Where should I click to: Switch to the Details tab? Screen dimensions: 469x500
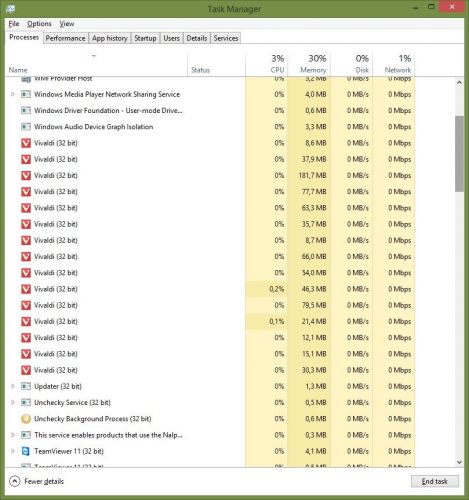pyautogui.click(x=197, y=38)
